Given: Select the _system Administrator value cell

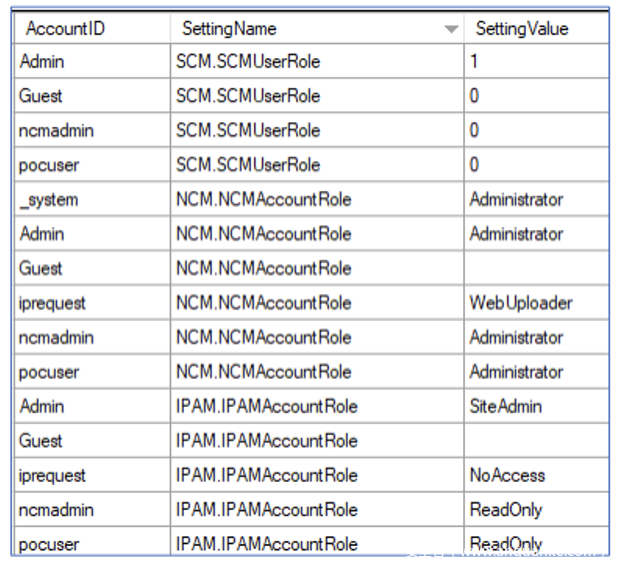Looking at the screenshot, I should 535,200.
